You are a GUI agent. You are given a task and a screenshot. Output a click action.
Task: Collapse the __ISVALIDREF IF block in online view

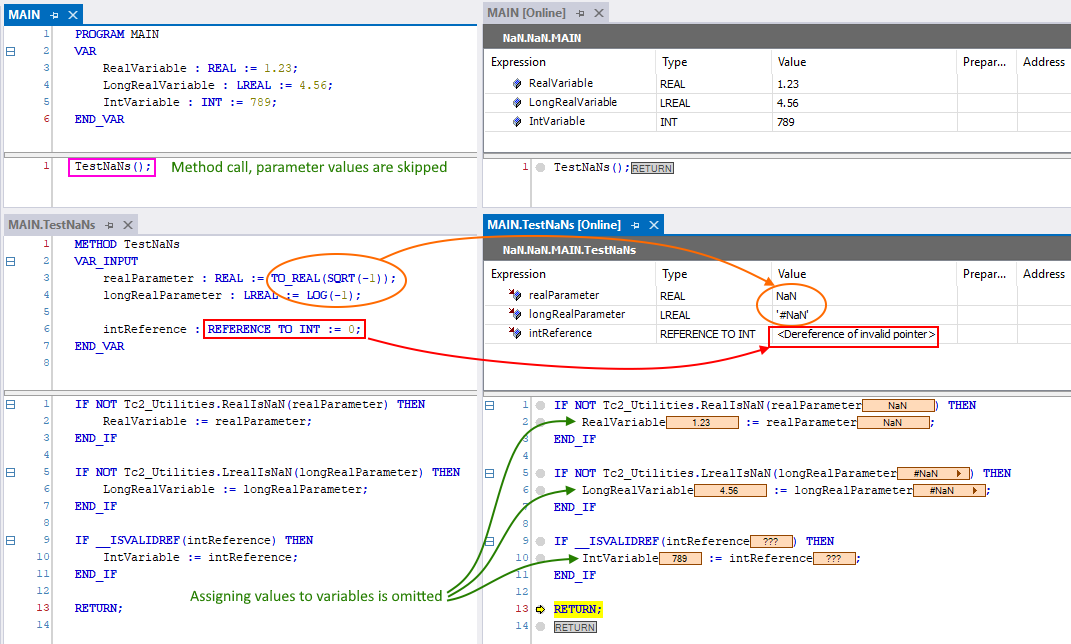click(x=489, y=541)
